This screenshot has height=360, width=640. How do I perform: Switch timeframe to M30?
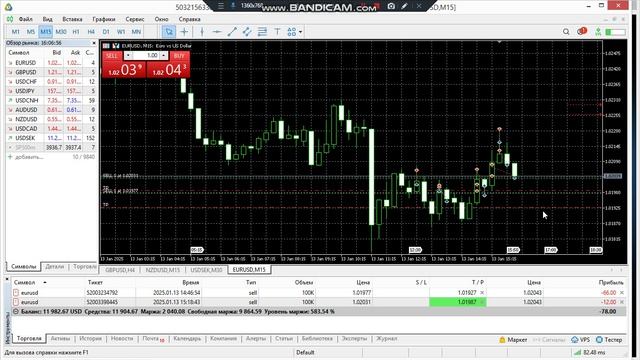coord(61,32)
